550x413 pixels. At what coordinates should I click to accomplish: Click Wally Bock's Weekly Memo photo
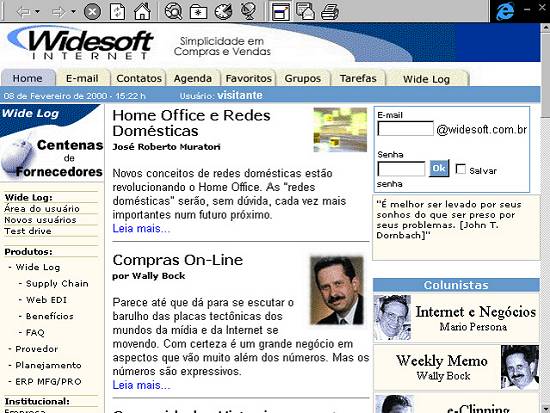tap(520, 367)
